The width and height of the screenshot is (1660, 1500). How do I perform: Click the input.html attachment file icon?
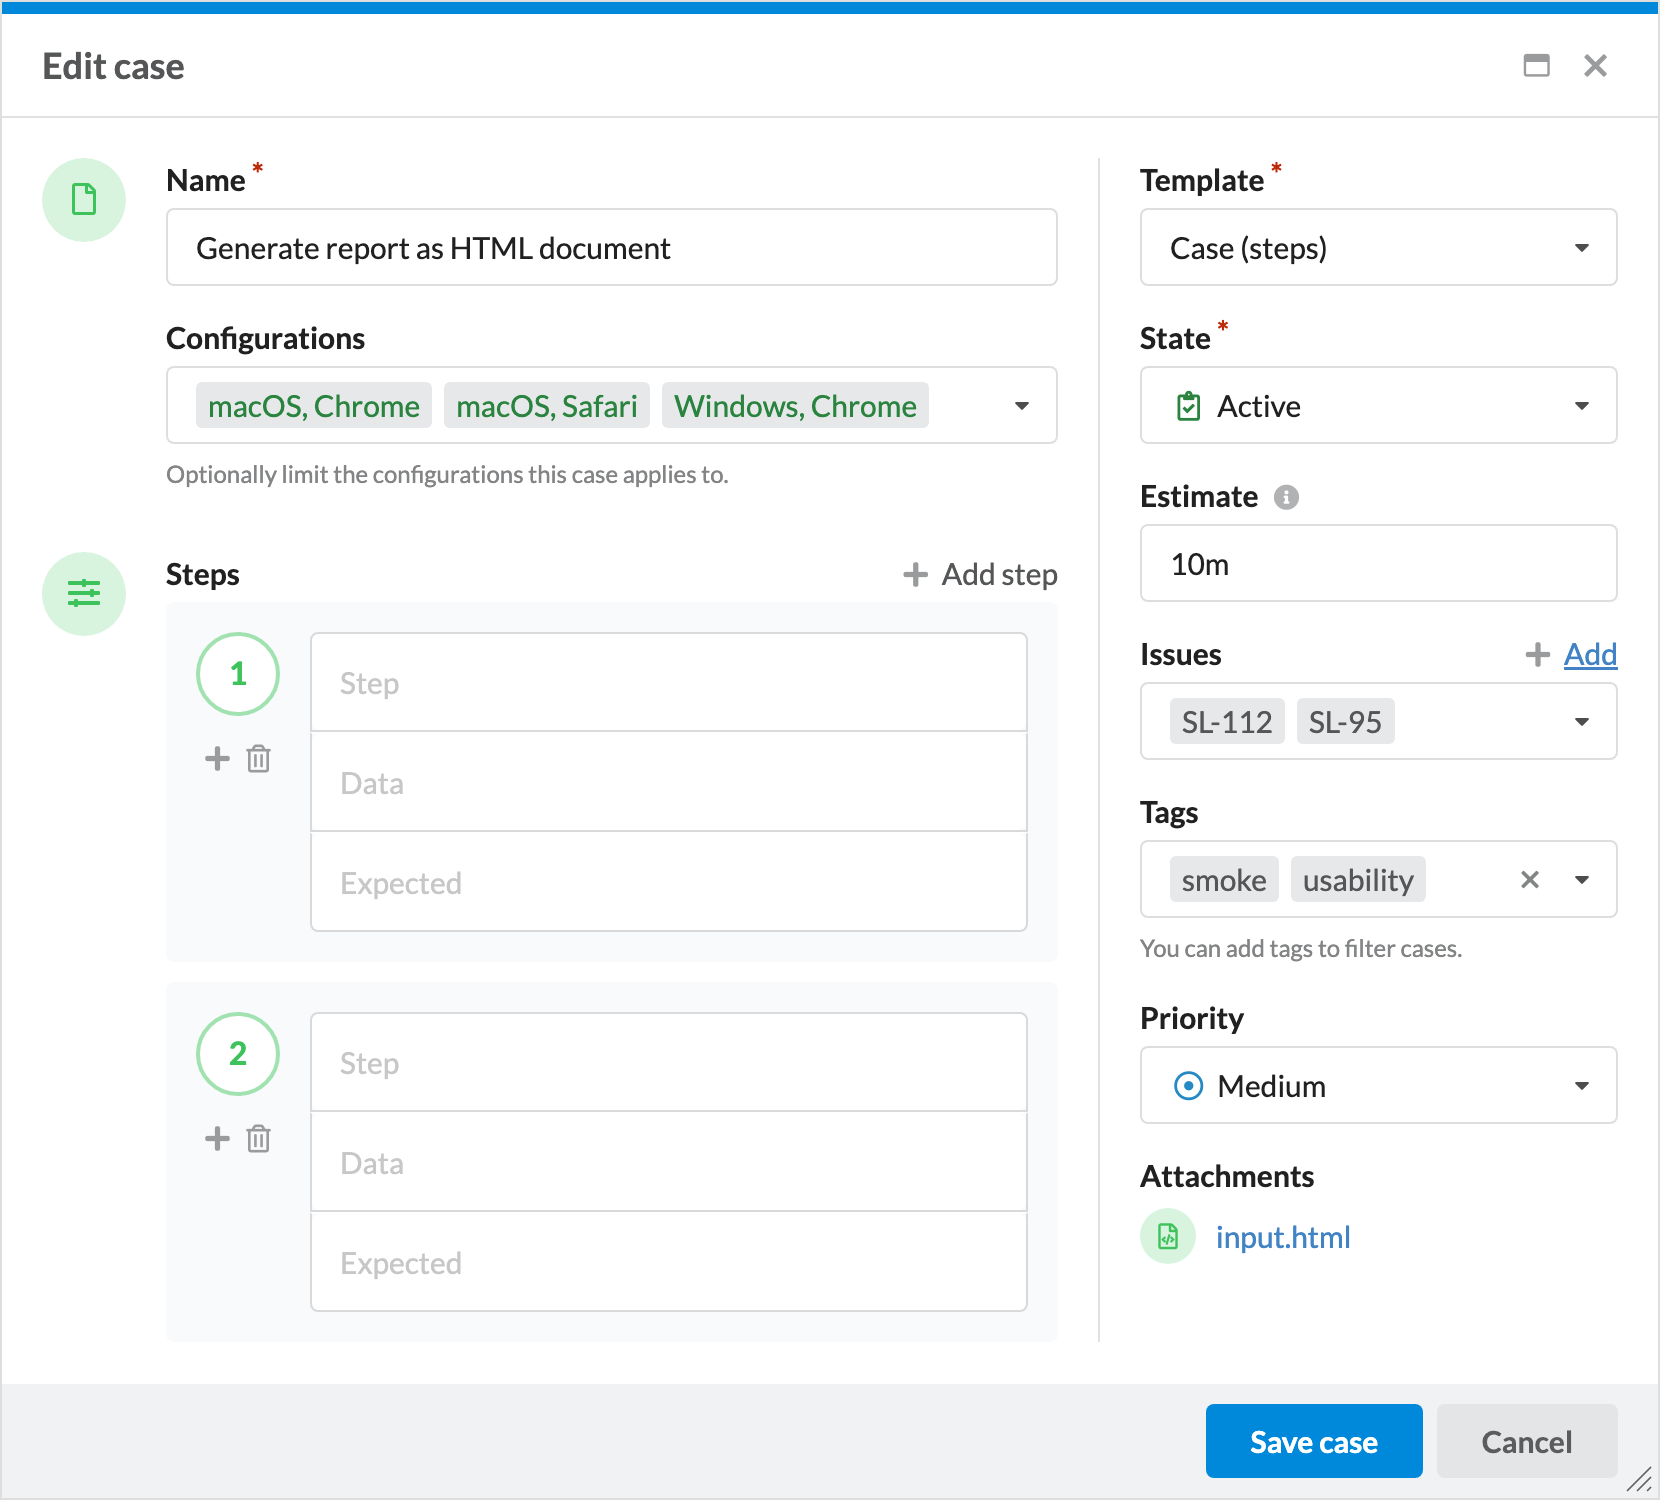click(x=1168, y=1237)
